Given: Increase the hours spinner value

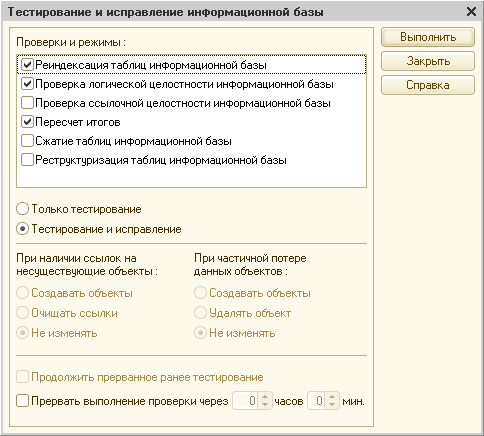Looking at the screenshot, I should [x=265, y=397].
